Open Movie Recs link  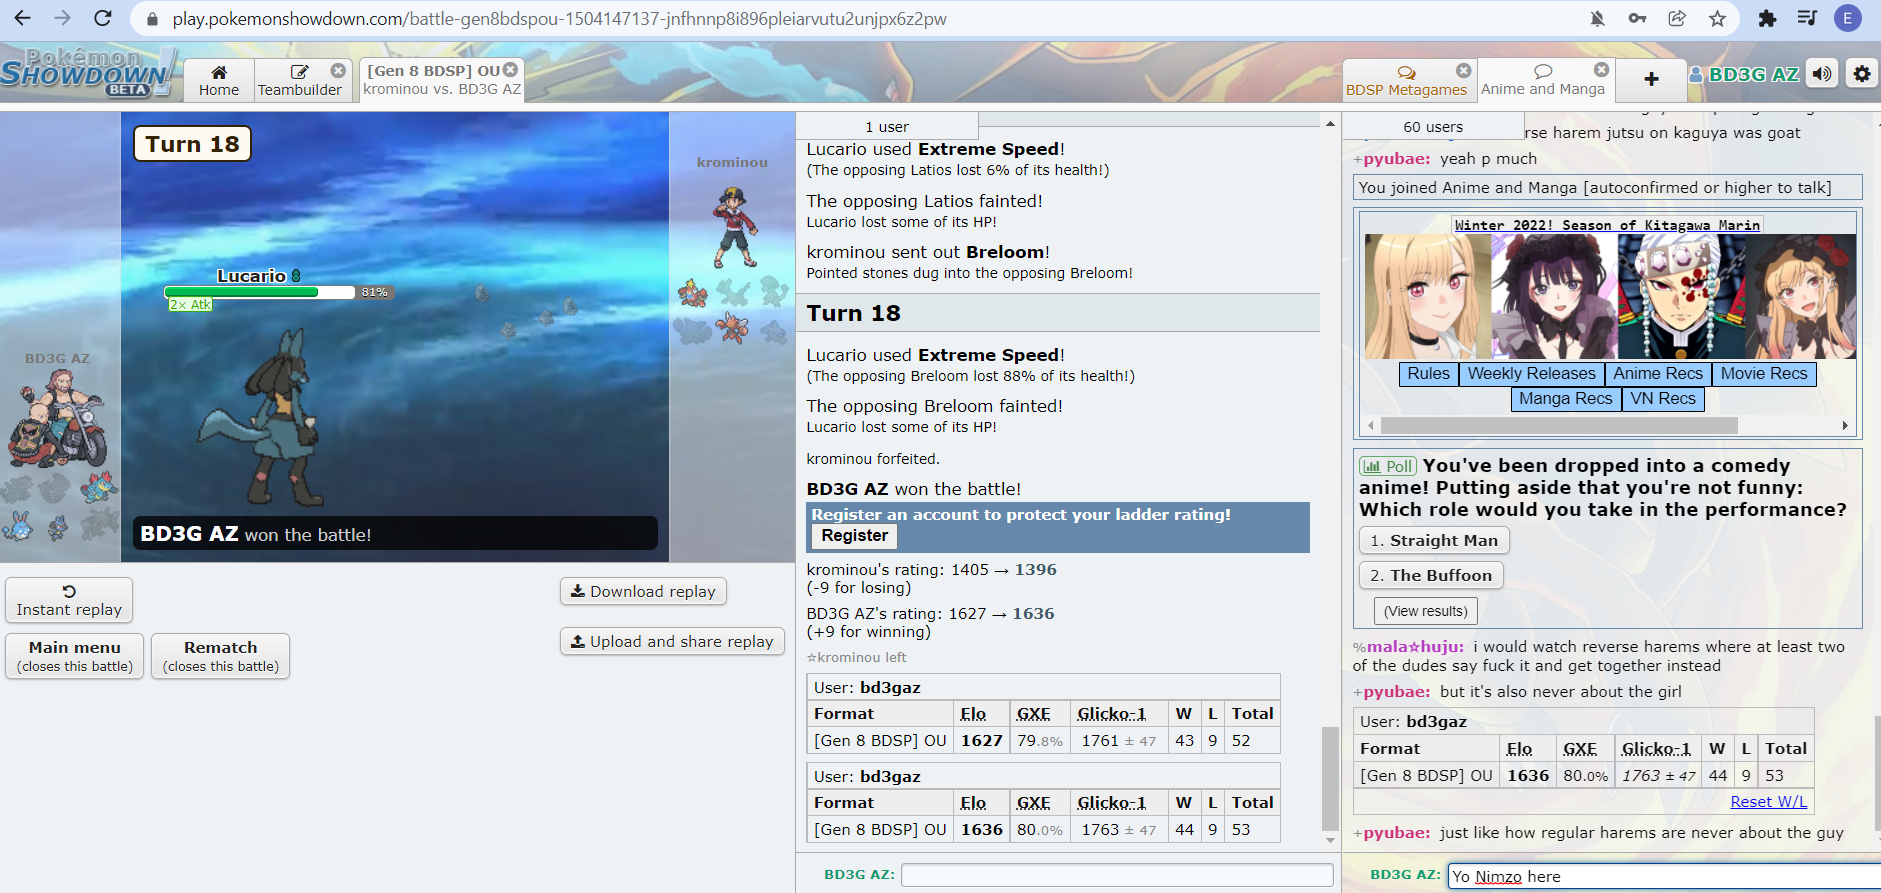point(1764,373)
